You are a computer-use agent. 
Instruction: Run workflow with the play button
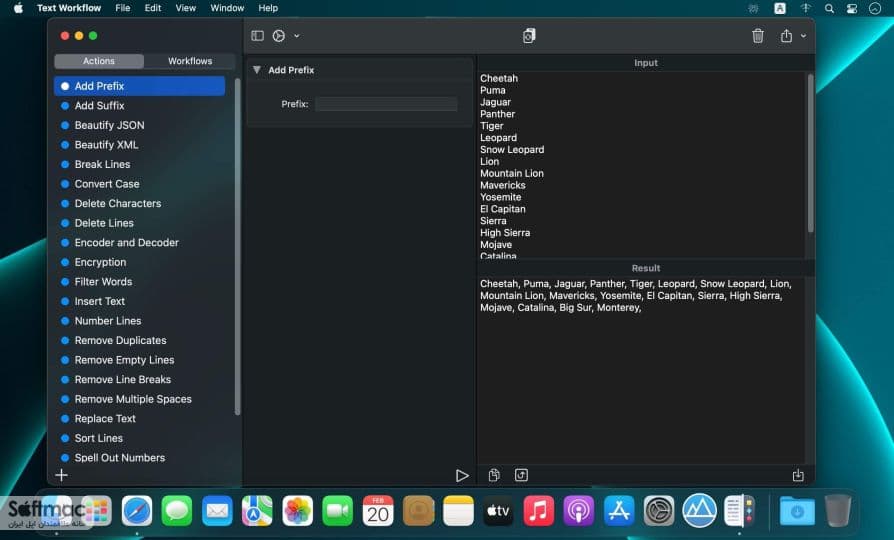click(462, 476)
